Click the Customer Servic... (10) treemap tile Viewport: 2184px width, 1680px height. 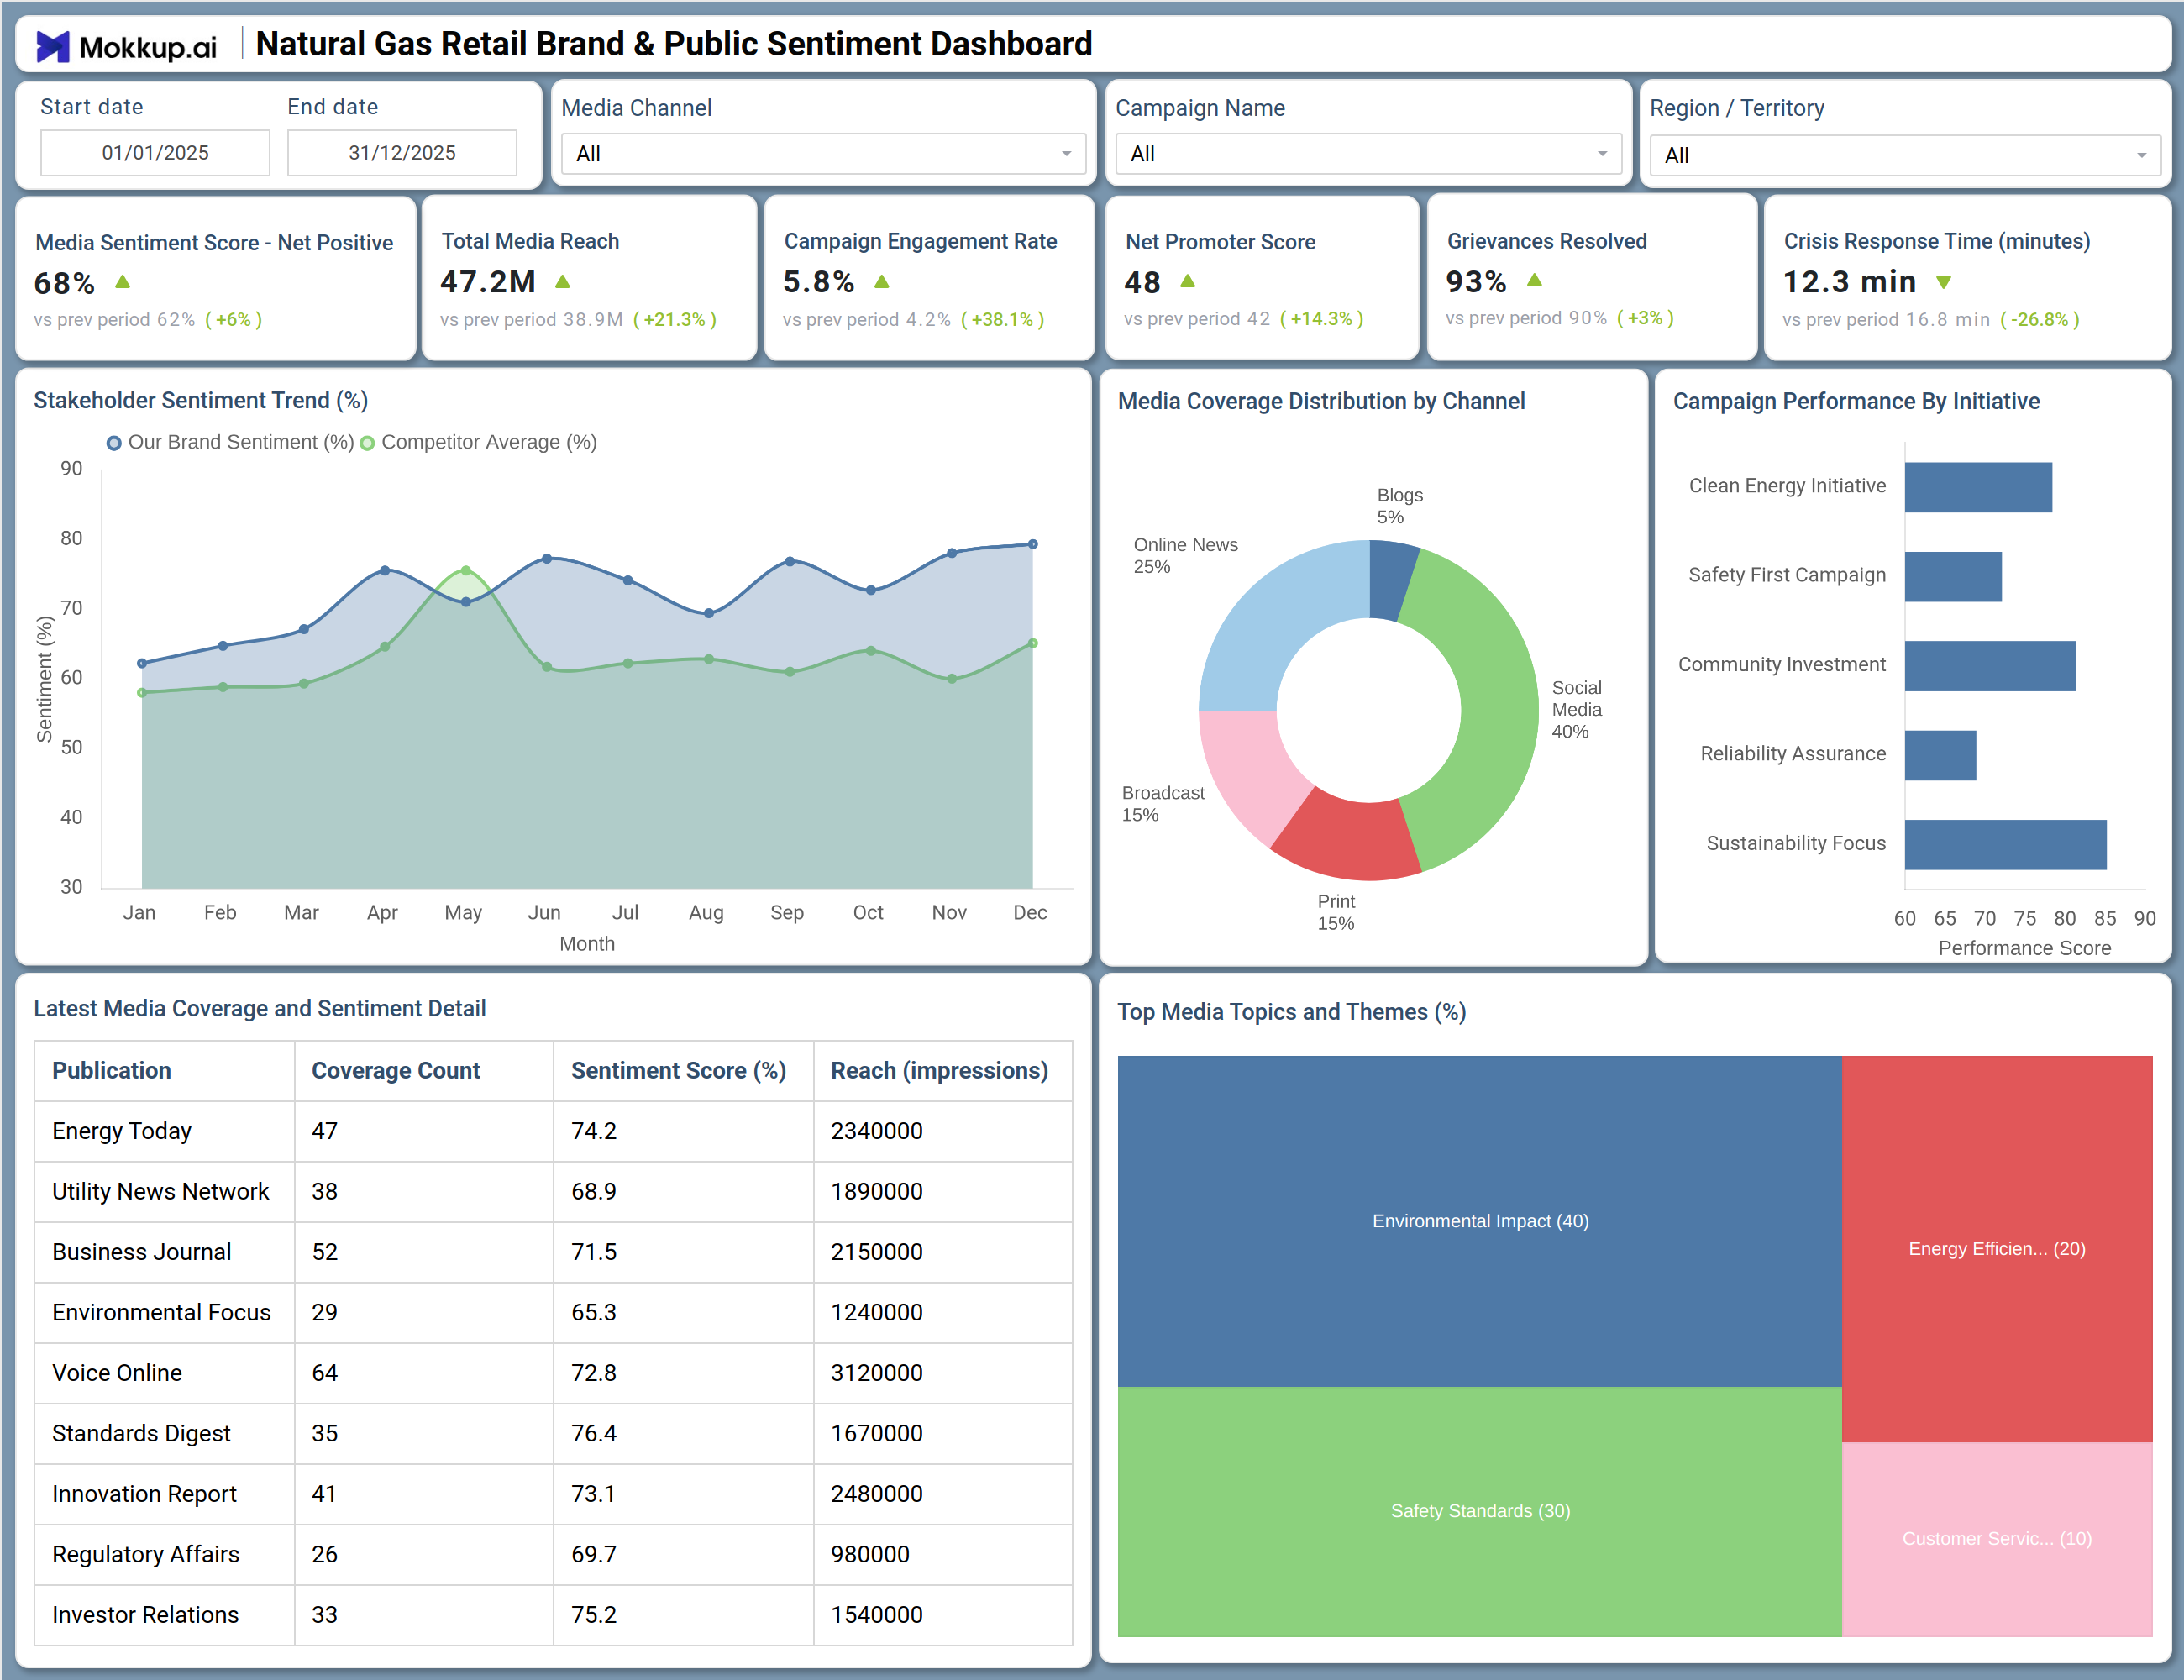[1997, 1539]
